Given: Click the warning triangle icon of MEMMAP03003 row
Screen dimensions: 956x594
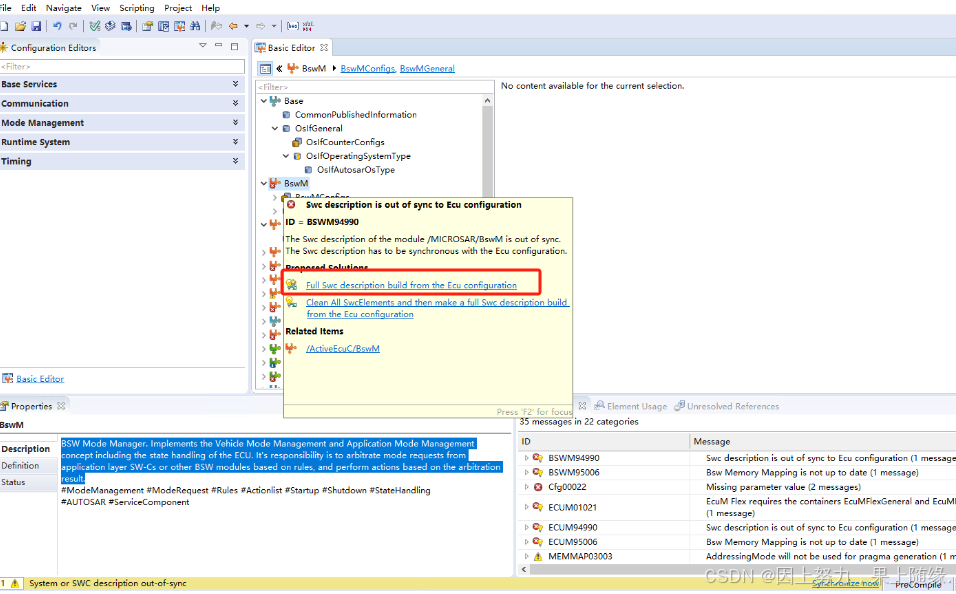Looking at the screenshot, I should (x=538, y=557).
